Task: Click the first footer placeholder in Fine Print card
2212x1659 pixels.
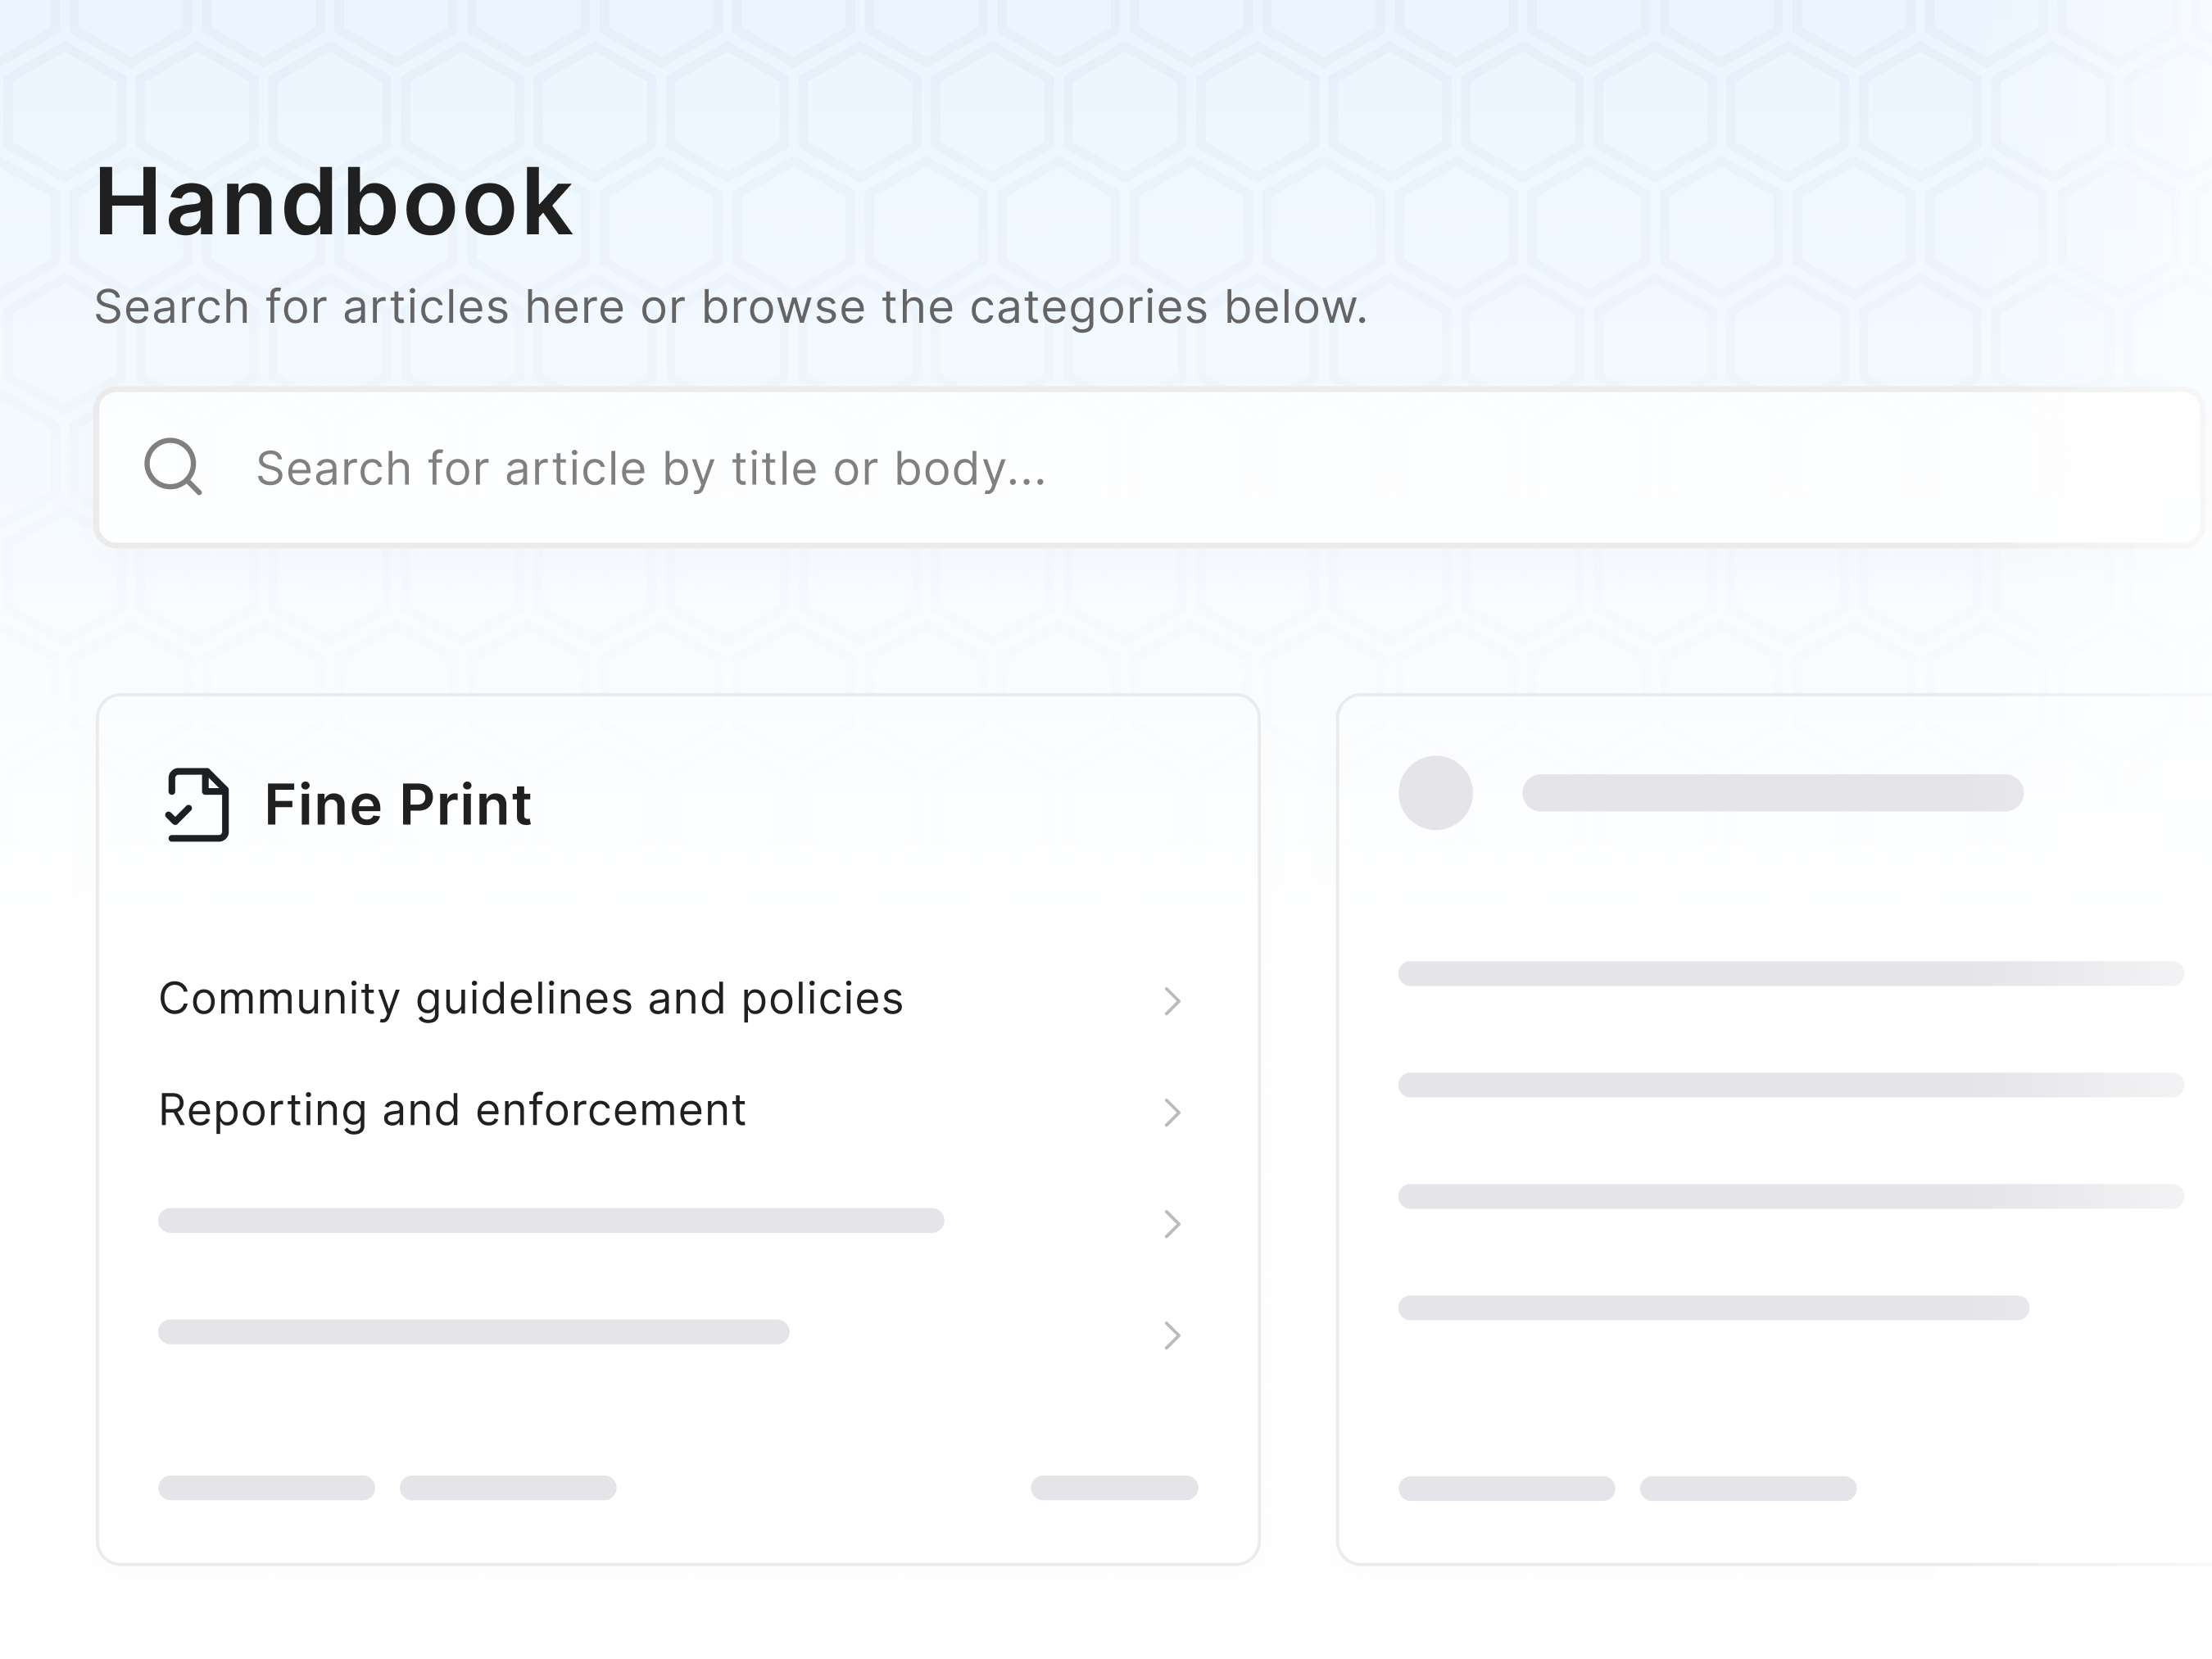Action: tap(266, 1488)
